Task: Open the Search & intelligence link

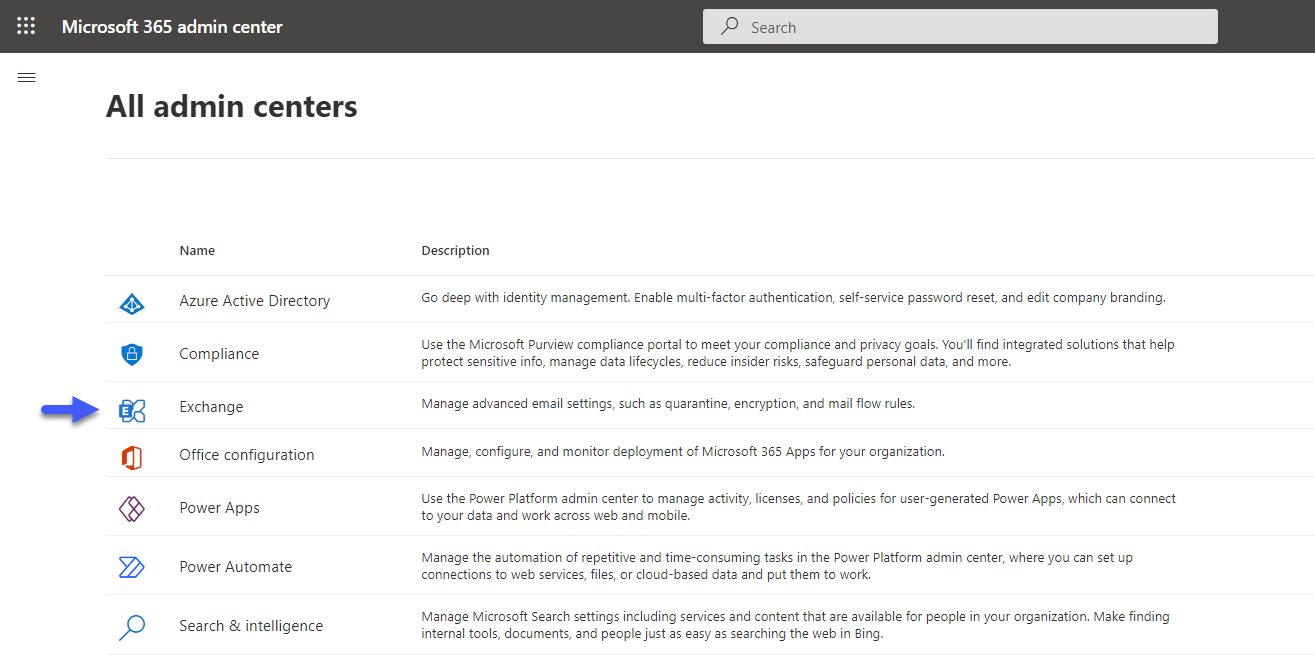Action: (251, 626)
